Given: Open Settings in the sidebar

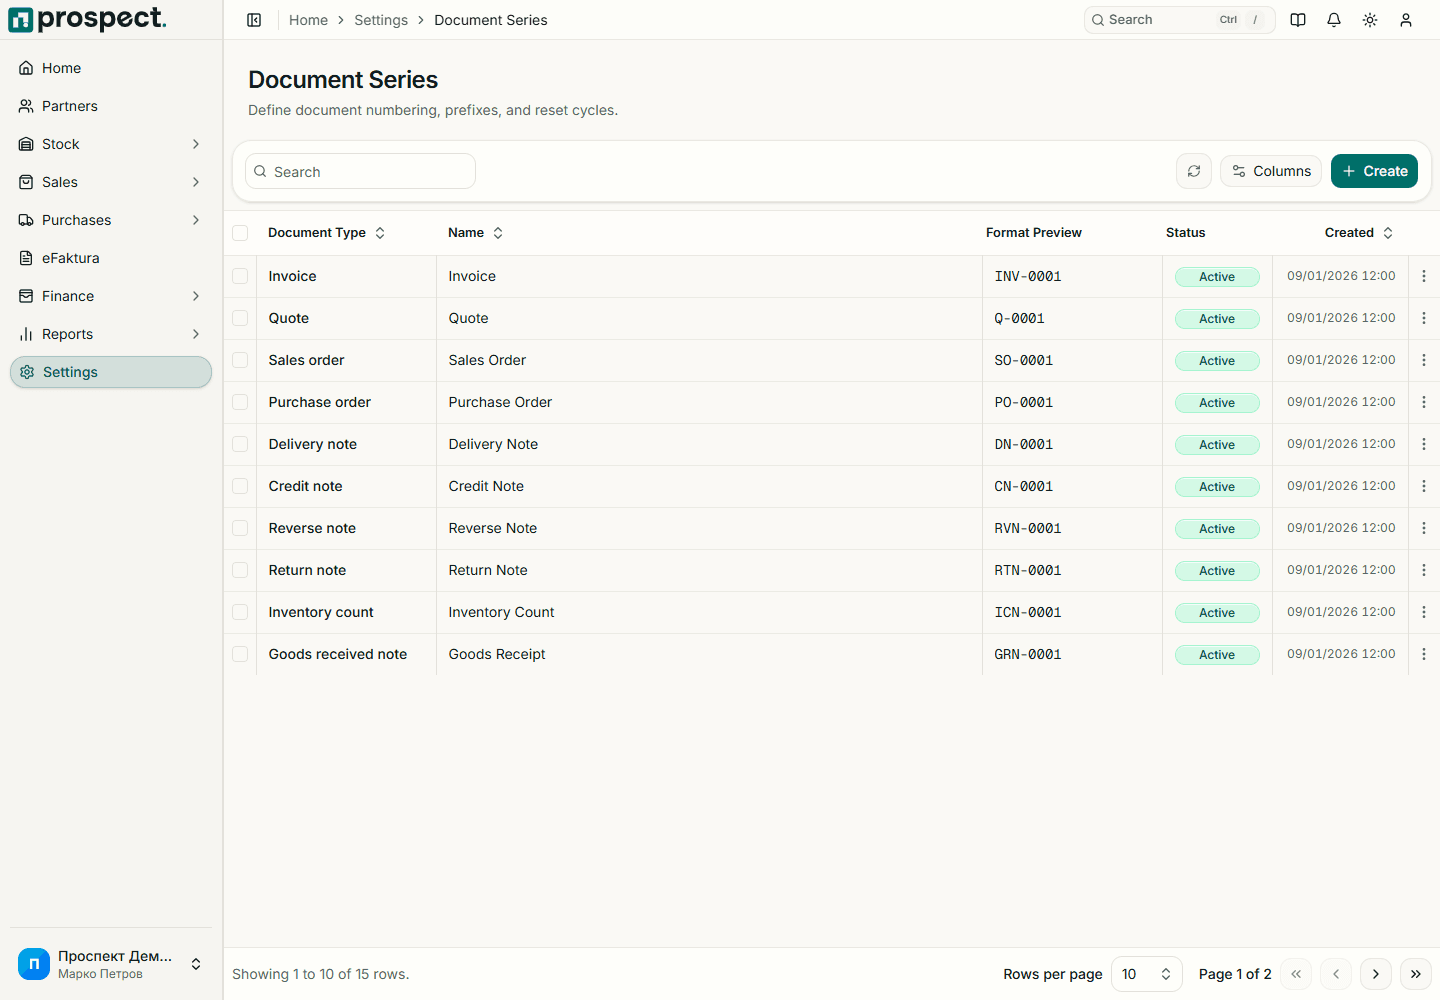Looking at the screenshot, I should 110,372.
